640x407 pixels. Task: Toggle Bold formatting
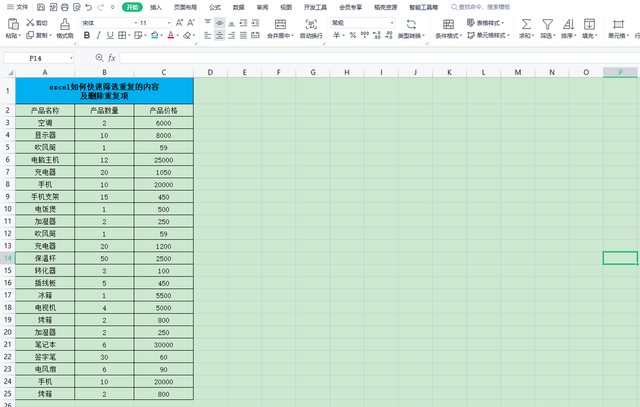(87, 36)
